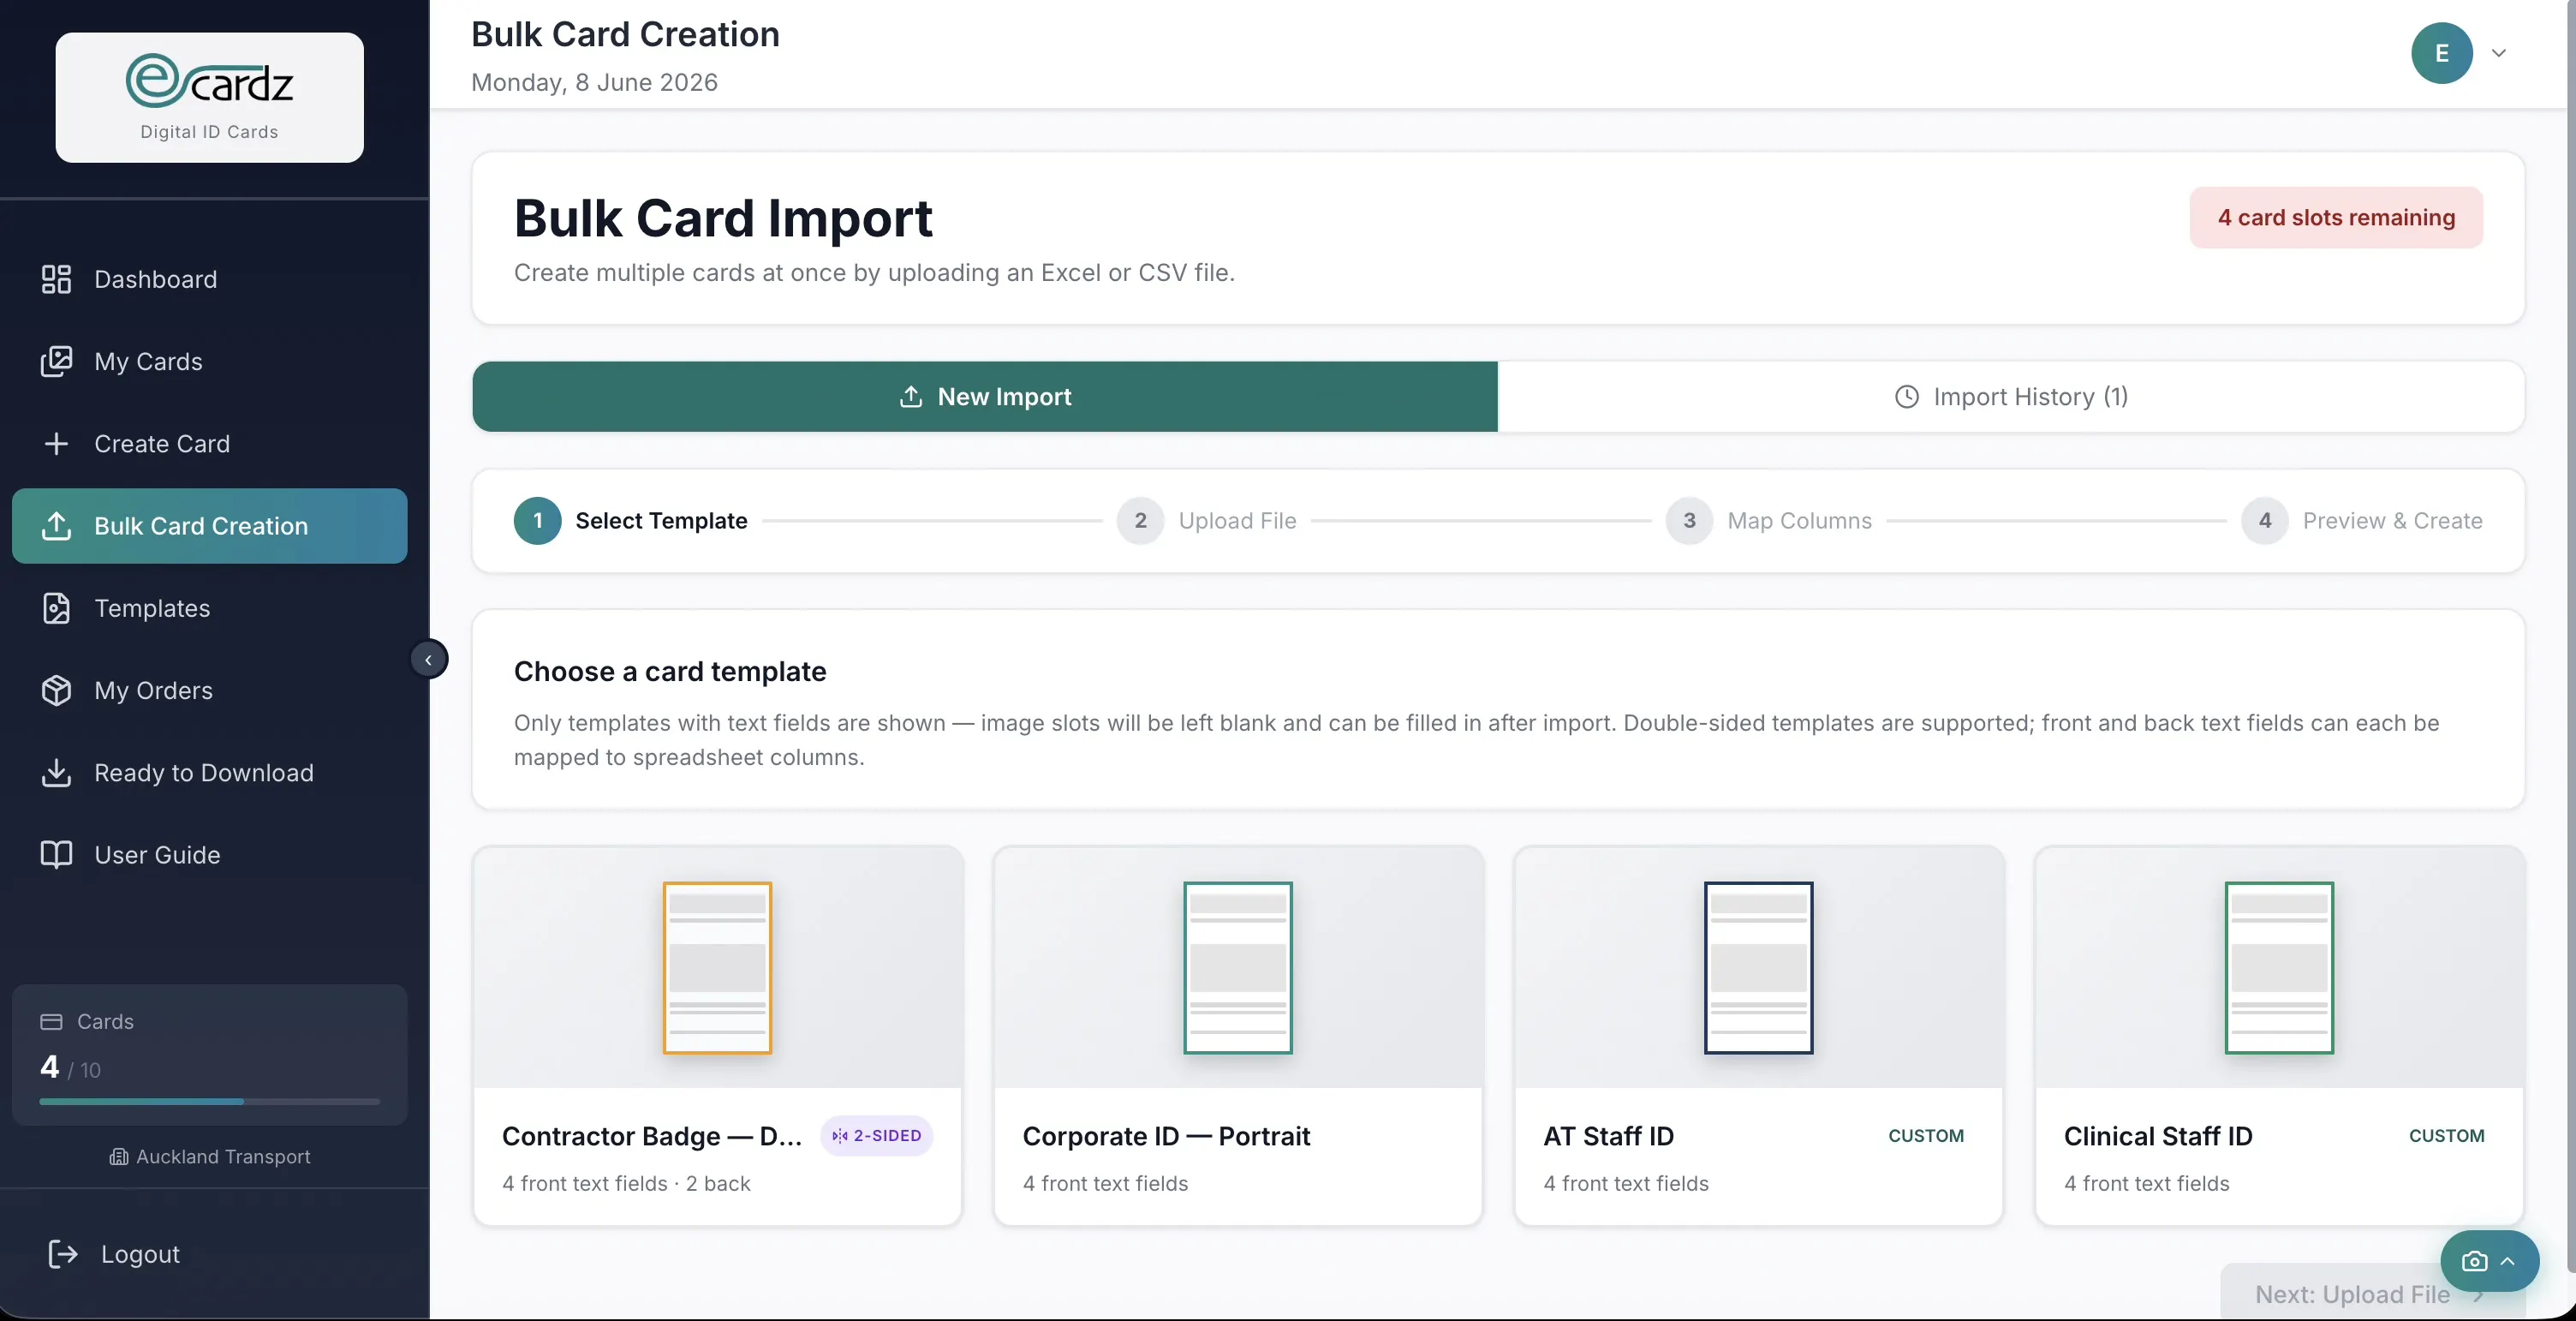
Task: Click the Auckland Transport organization name
Action: (223, 1157)
